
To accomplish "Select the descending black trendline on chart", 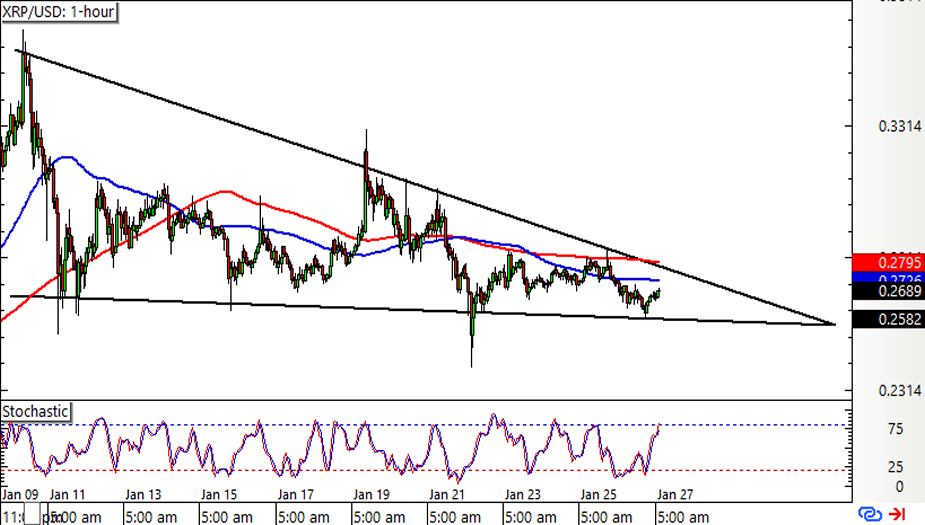I will coord(425,187).
